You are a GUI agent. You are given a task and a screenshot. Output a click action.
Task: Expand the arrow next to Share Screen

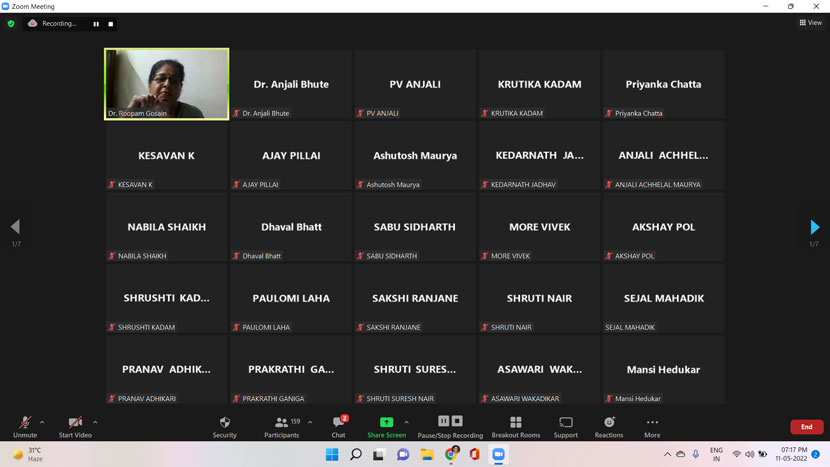pyautogui.click(x=406, y=422)
